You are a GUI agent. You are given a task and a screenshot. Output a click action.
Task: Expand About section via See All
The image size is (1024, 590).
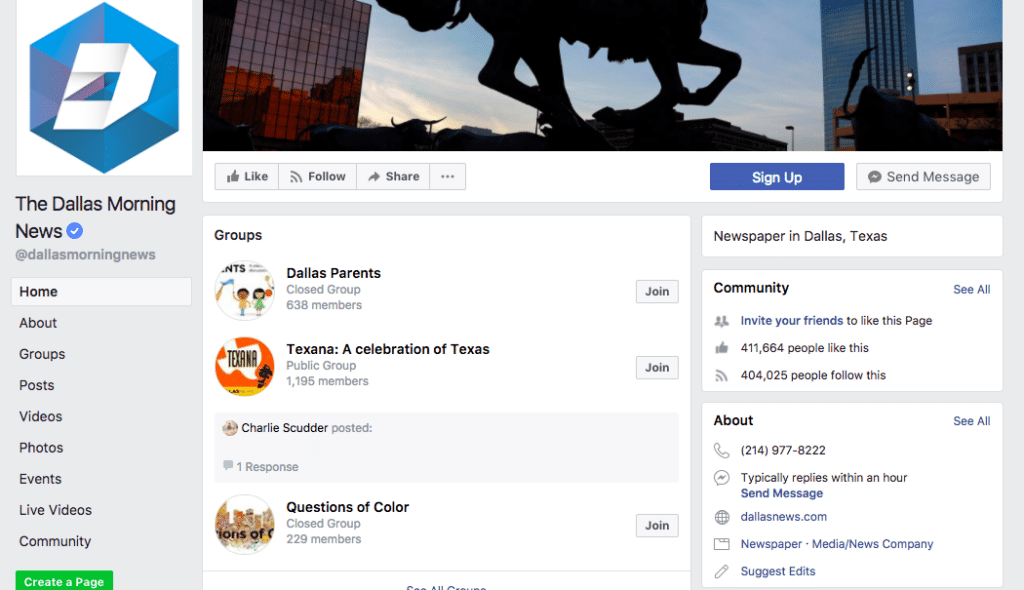pyautogui.click(x=971, y=421)
